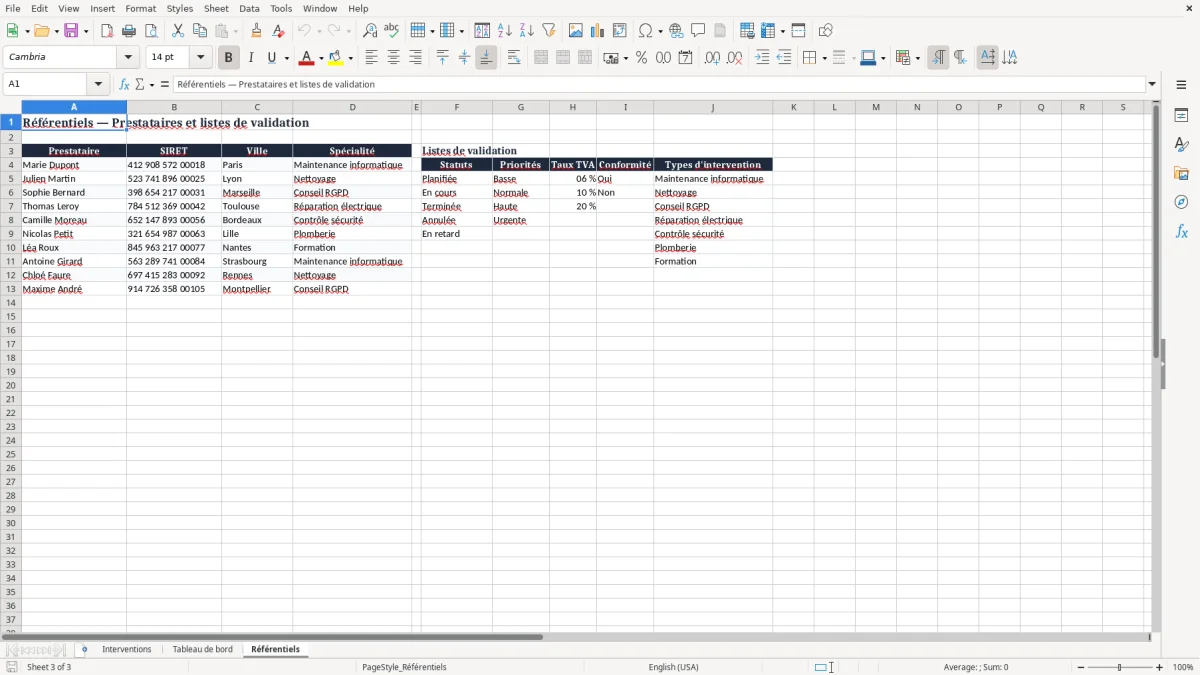Apply the red font color

pyautogui.click(x=307, y=58)
